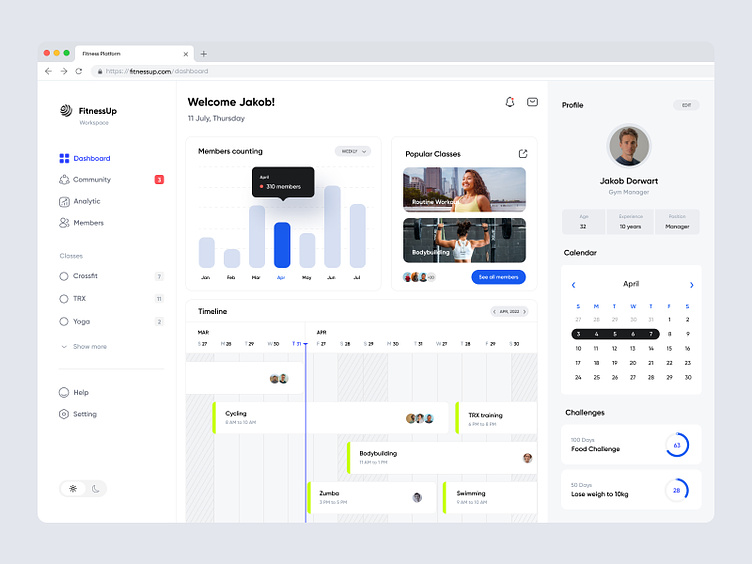The image size is (752, 564).
Task: Click the Help icon in sidebar
Action: pyautogui.click(x=64, y=393)
